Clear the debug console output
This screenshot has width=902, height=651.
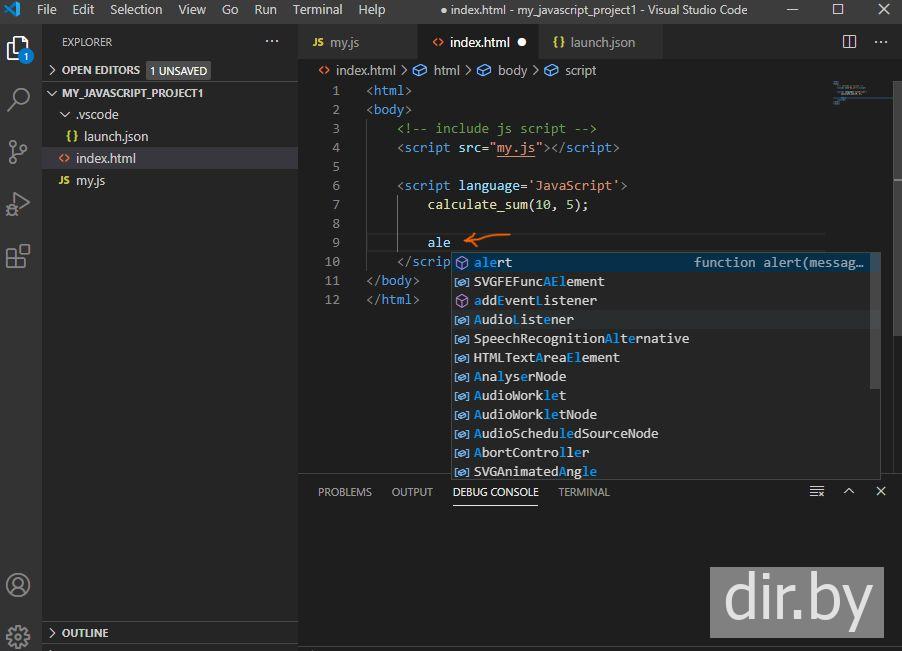817,492
